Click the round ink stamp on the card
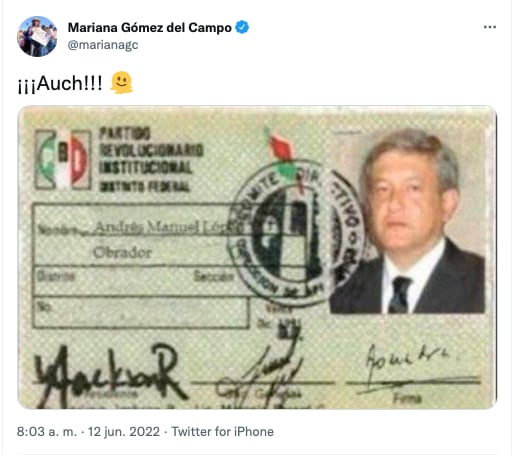The height and width of the screenshot is (455, 513). [293, 232]
